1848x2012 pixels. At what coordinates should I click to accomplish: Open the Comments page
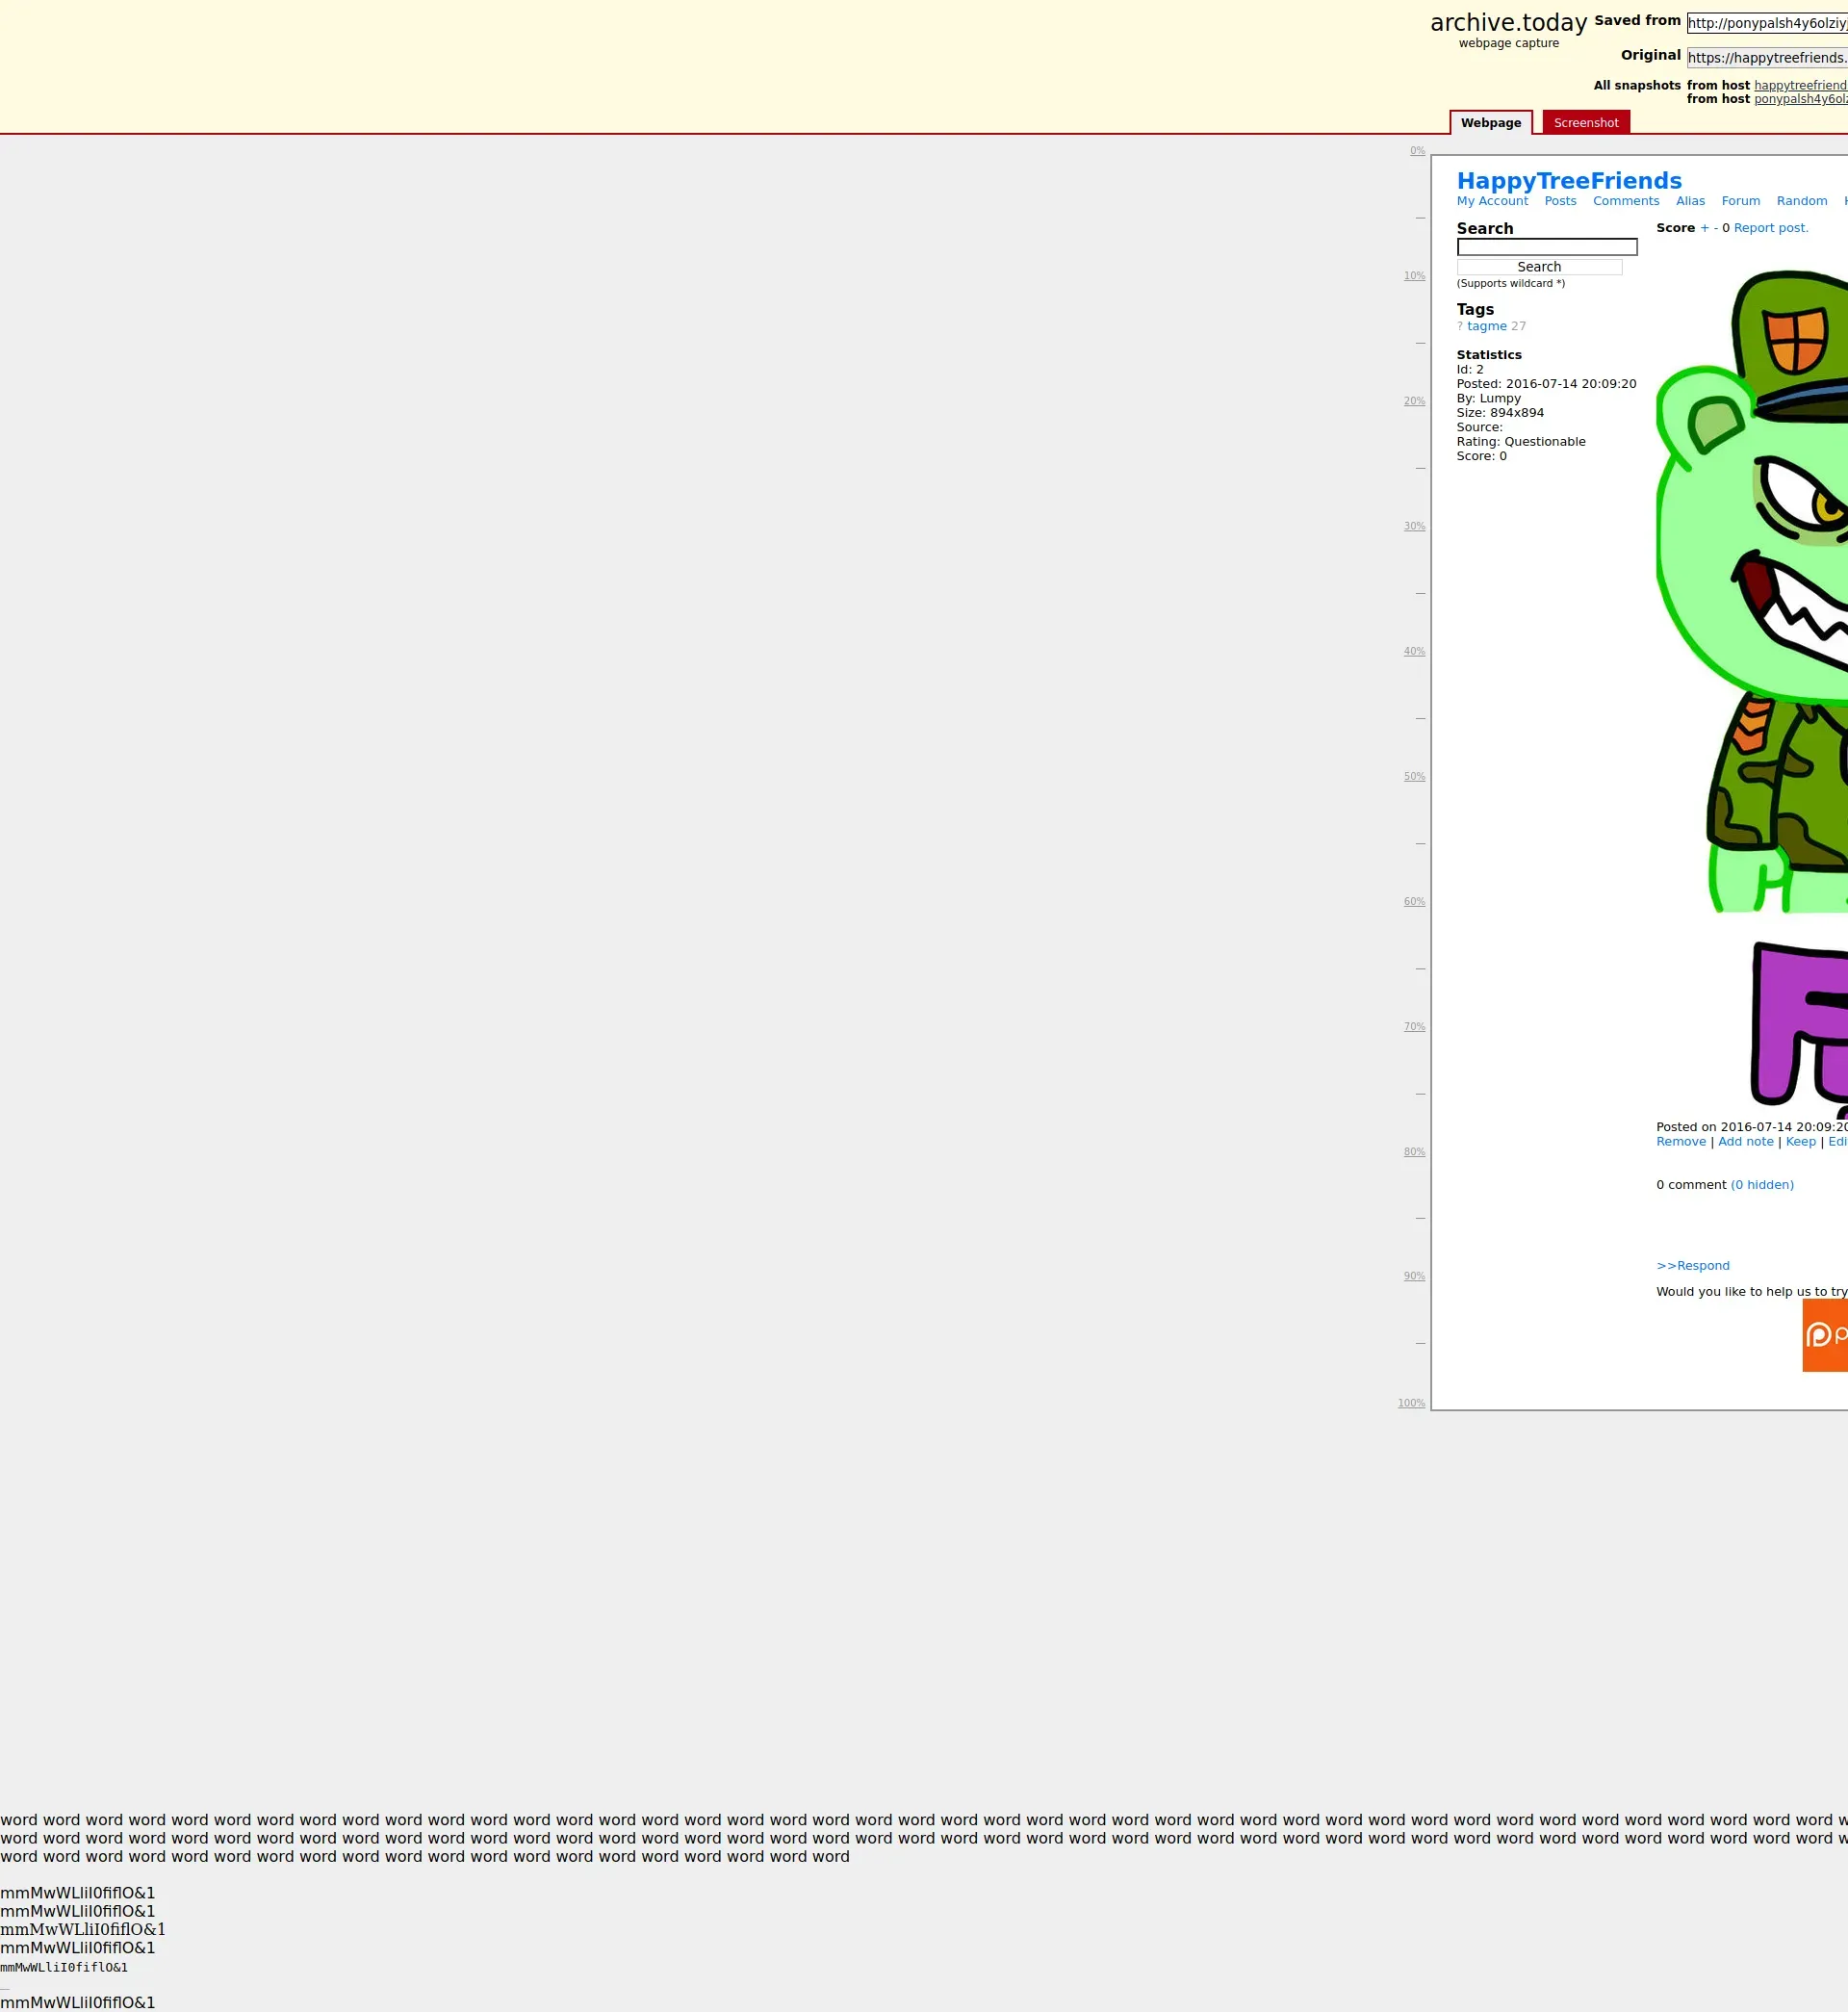point(1625,201)
